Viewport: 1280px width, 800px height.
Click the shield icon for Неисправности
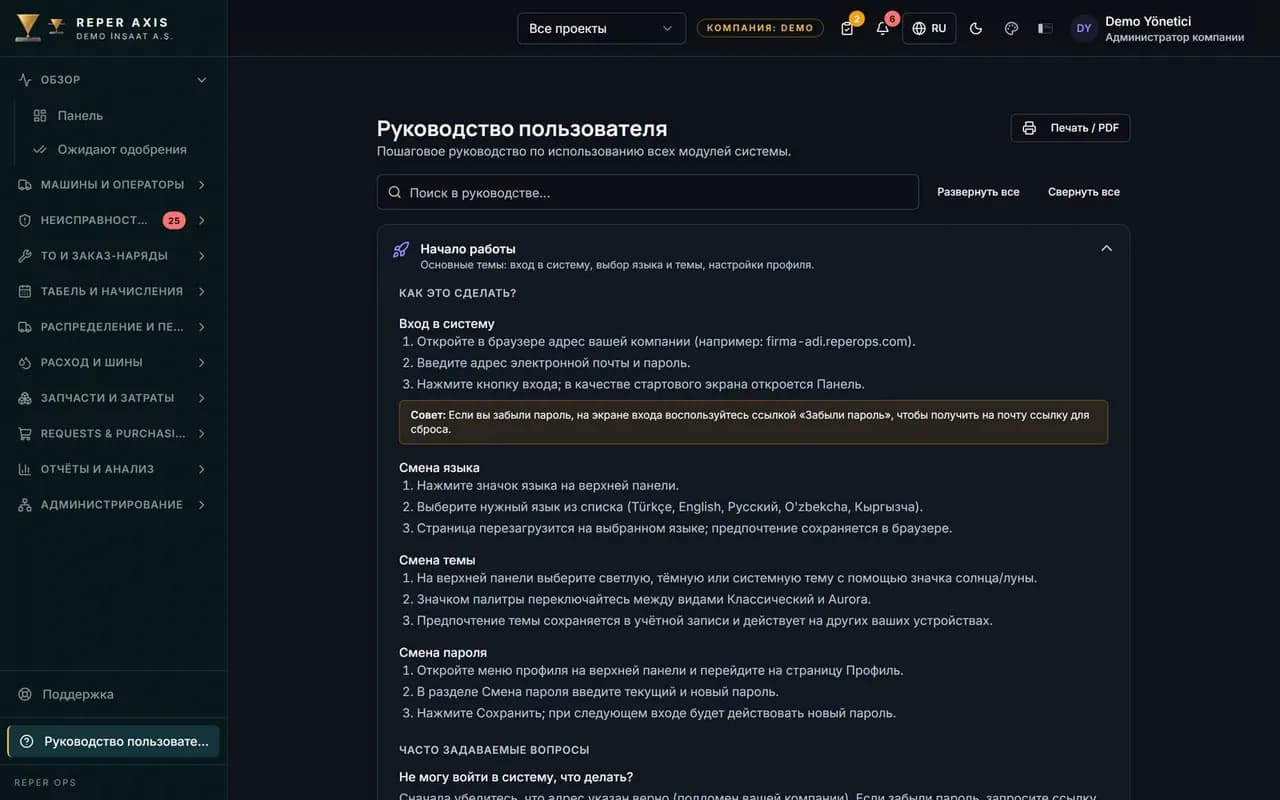[x=25, y=220]
